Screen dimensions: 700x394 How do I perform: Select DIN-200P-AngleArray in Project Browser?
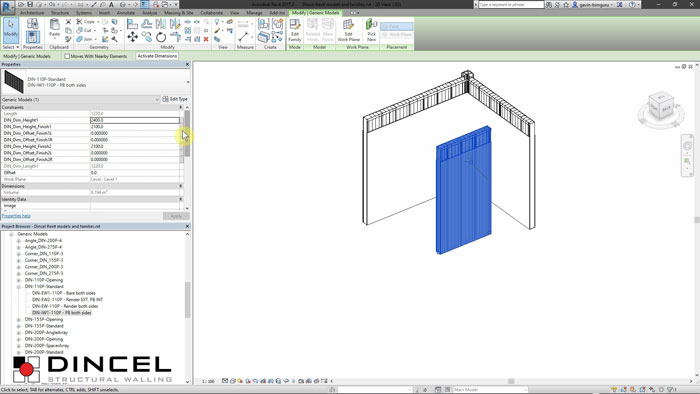point(46,332)
